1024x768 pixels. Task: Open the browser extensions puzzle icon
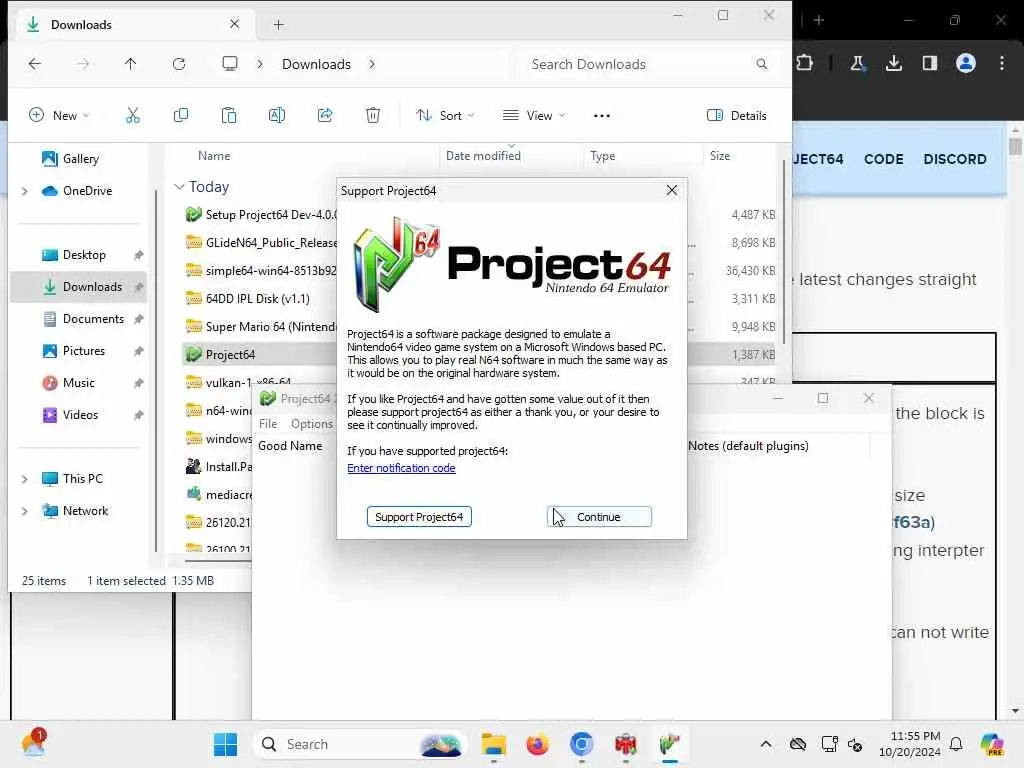pos(805,63)
